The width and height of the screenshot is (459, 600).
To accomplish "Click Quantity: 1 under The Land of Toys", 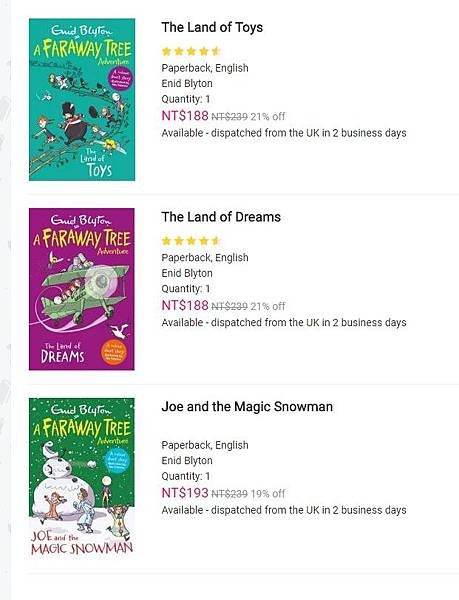I will (186, 99).
